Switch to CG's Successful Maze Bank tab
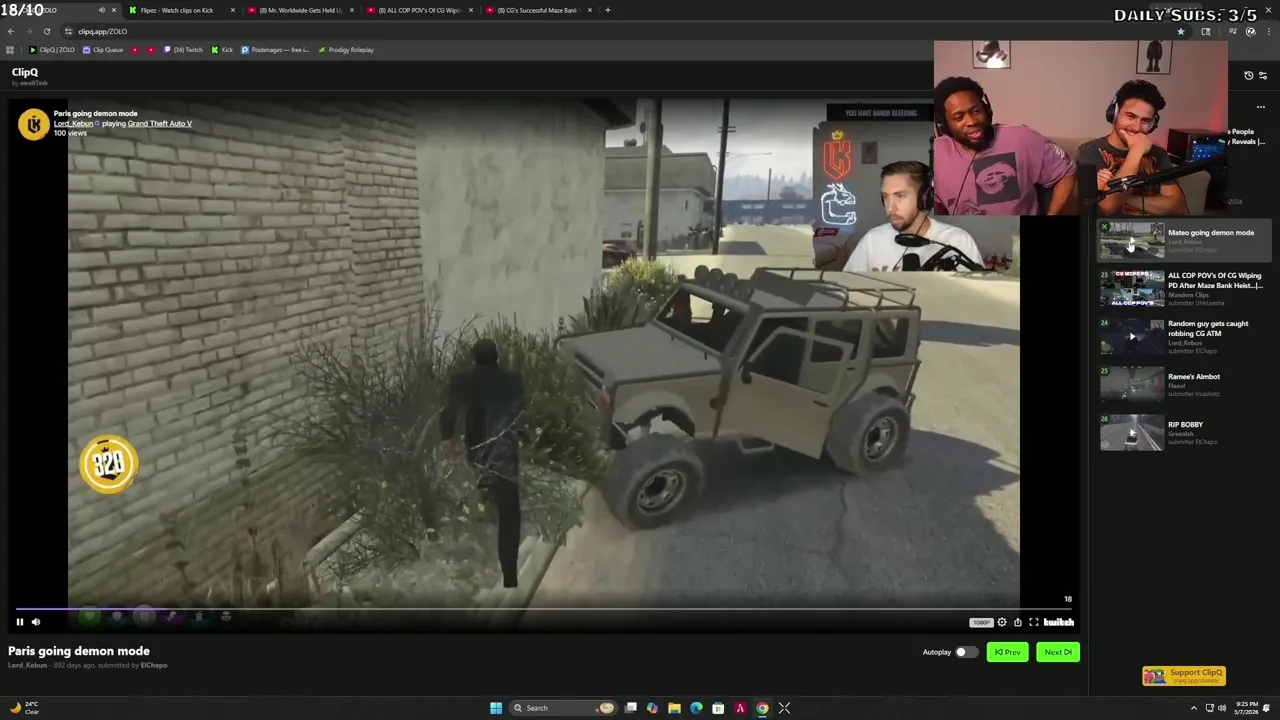Screen dimensions: 1280x720 pos(537,10)
